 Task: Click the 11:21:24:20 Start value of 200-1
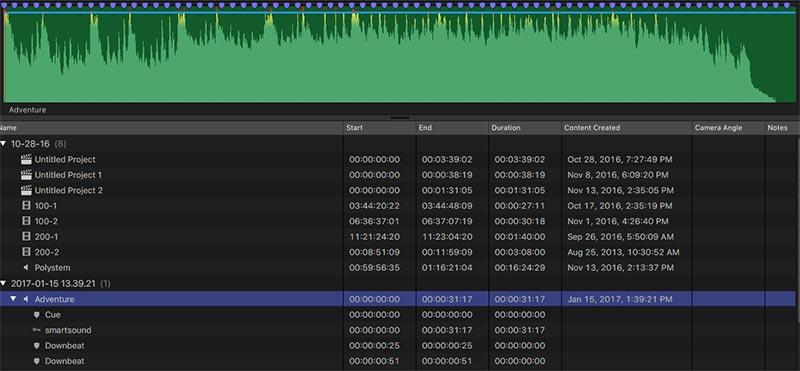coord(374,237)
